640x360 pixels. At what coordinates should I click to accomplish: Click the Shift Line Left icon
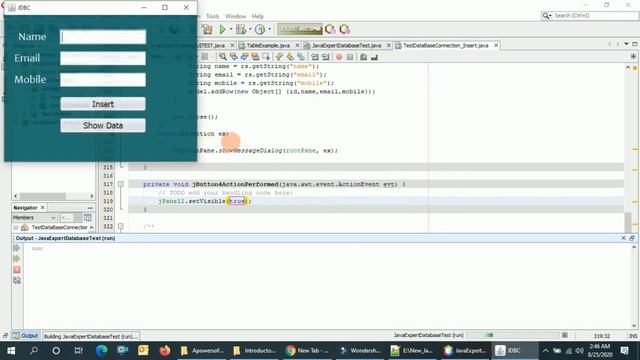point(315,57)
